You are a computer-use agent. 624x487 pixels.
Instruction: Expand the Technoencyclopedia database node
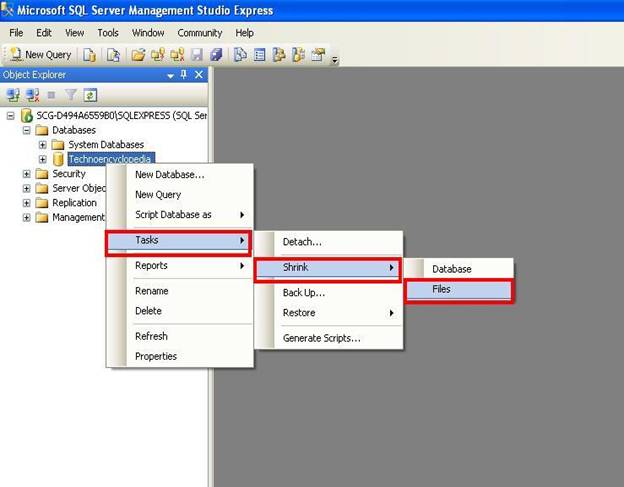point(43,159)
